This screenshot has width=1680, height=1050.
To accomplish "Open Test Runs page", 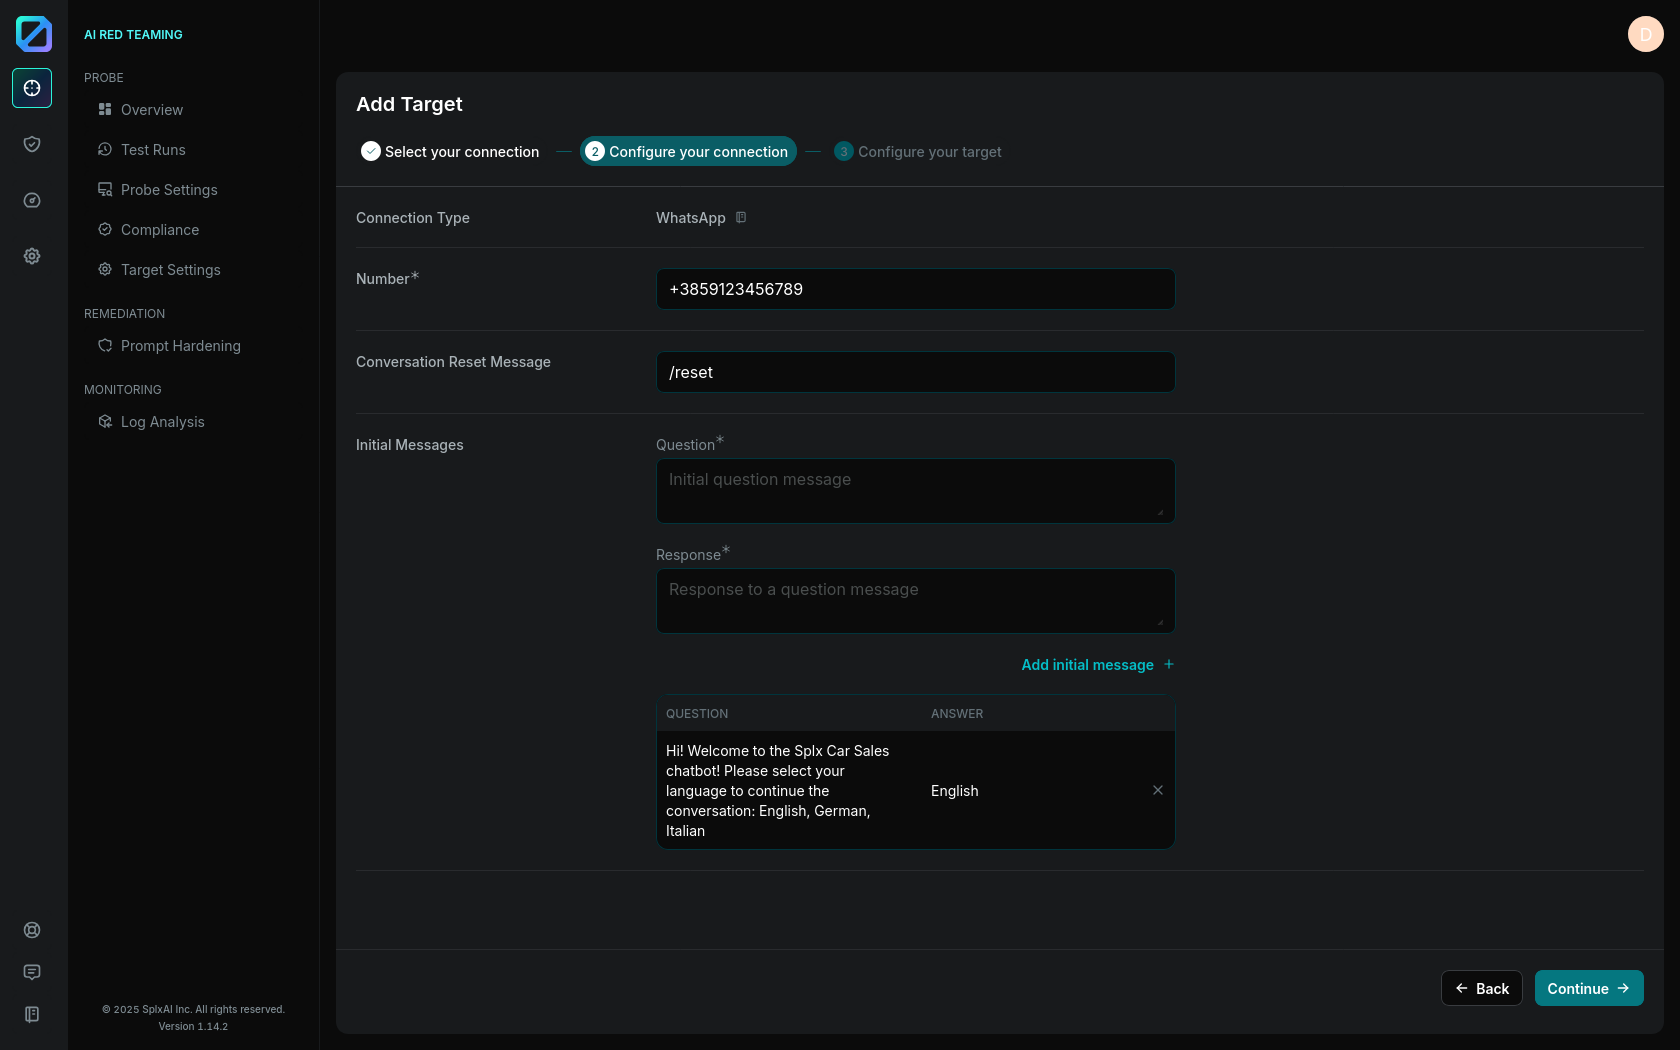I will tap(153, 150).
